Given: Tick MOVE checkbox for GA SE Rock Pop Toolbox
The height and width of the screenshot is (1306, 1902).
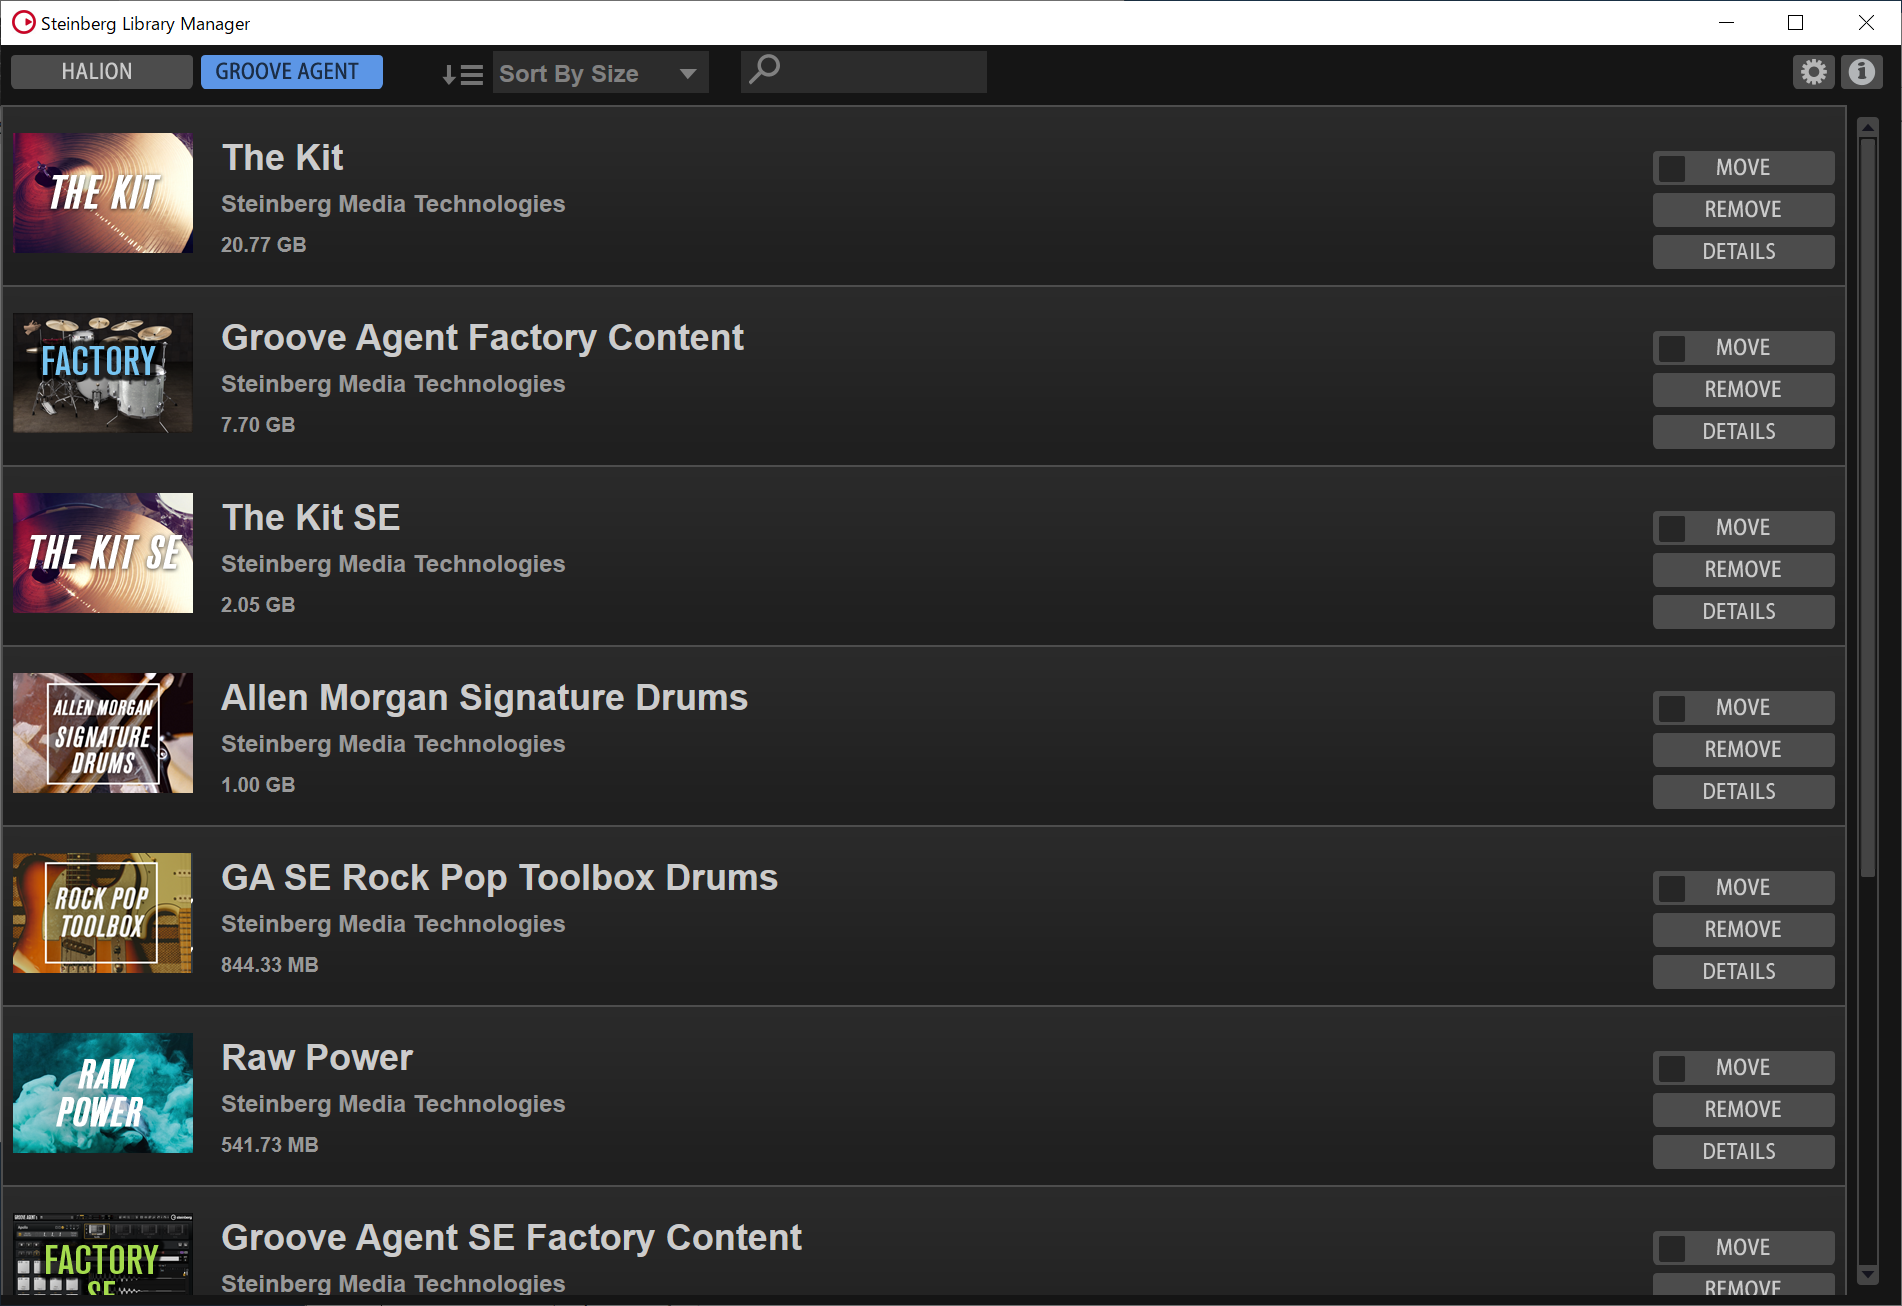Looking at the screenshot, I should [x=1671, y=888].
